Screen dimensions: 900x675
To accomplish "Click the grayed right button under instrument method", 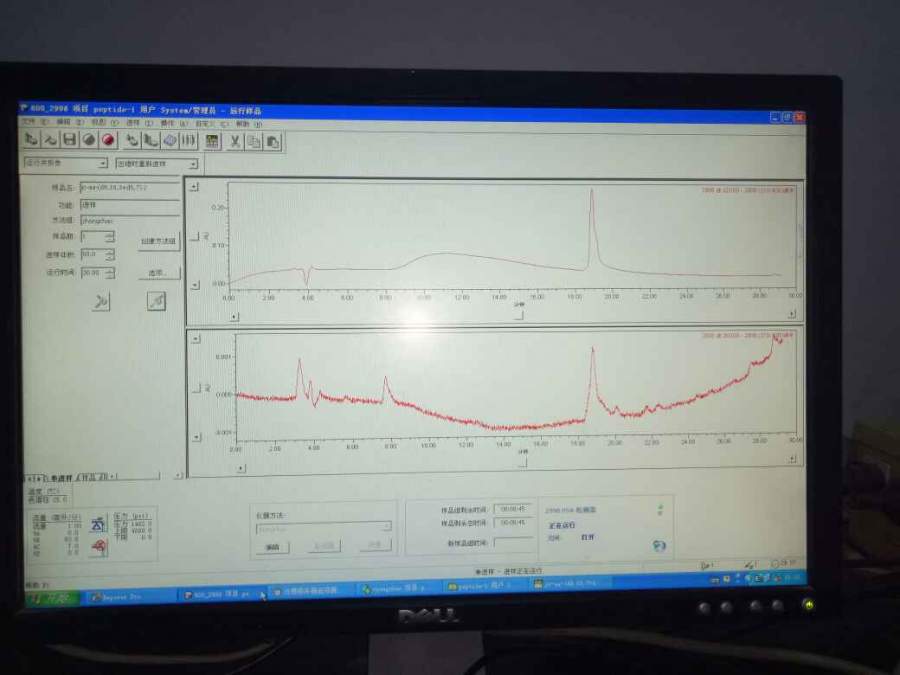I will tap(375, 545).
